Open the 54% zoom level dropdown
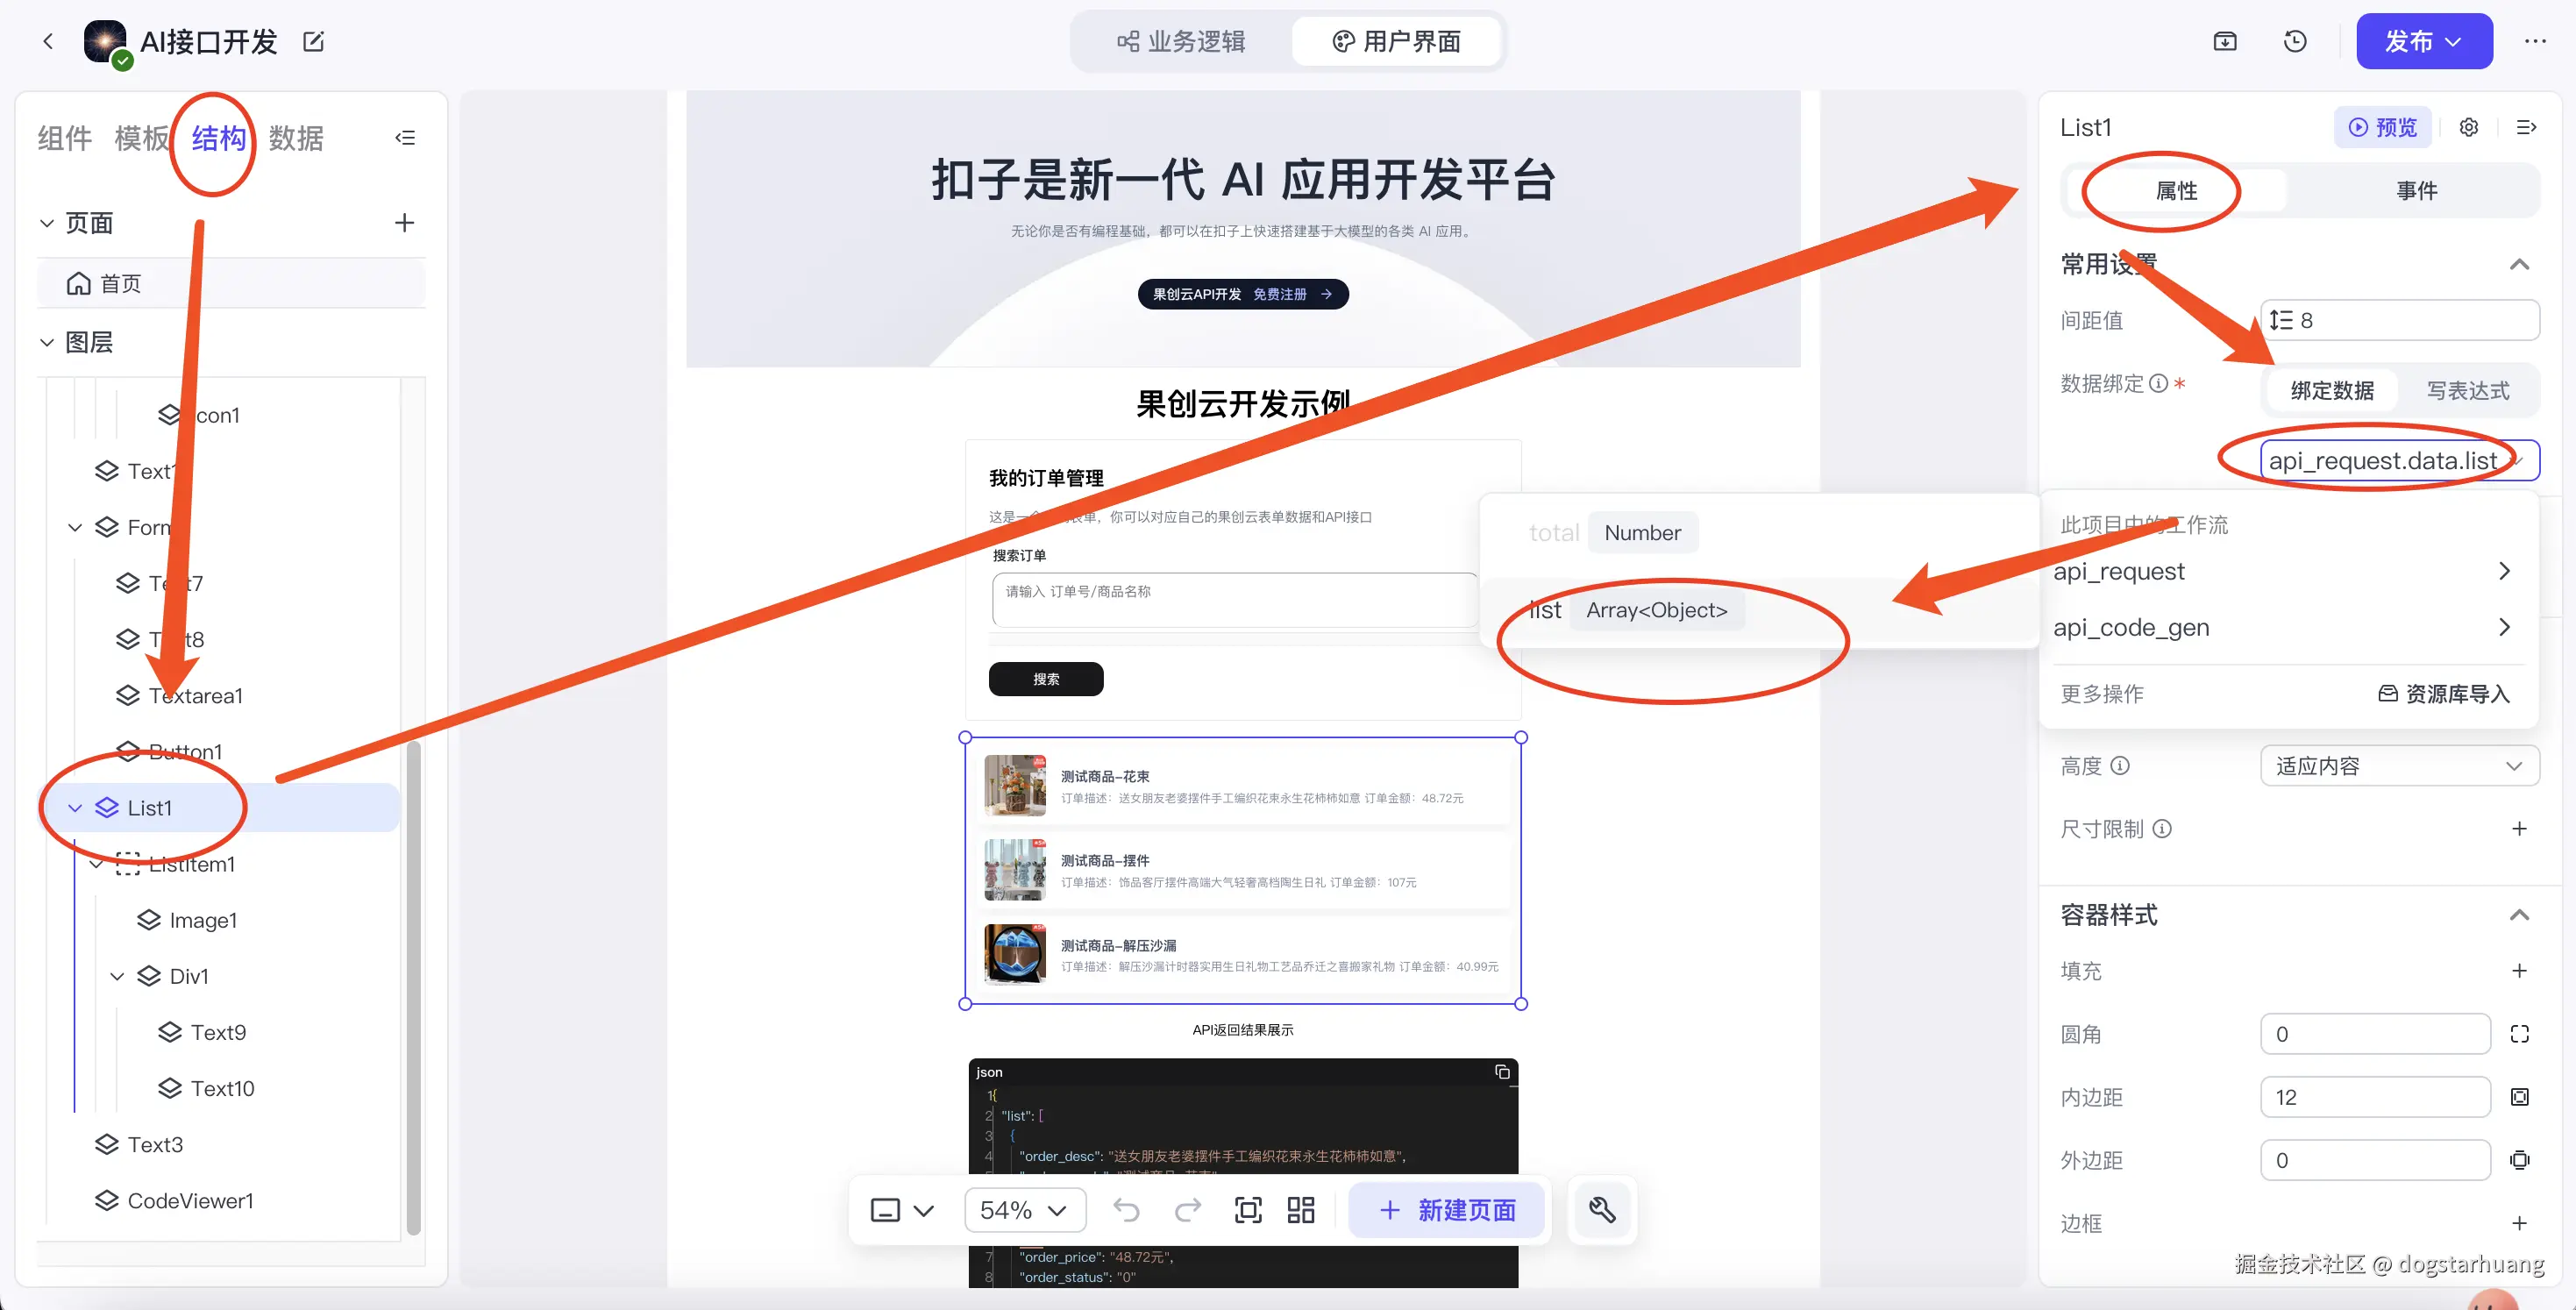2576x1310 pixels. click(x=1024, y=1210)
